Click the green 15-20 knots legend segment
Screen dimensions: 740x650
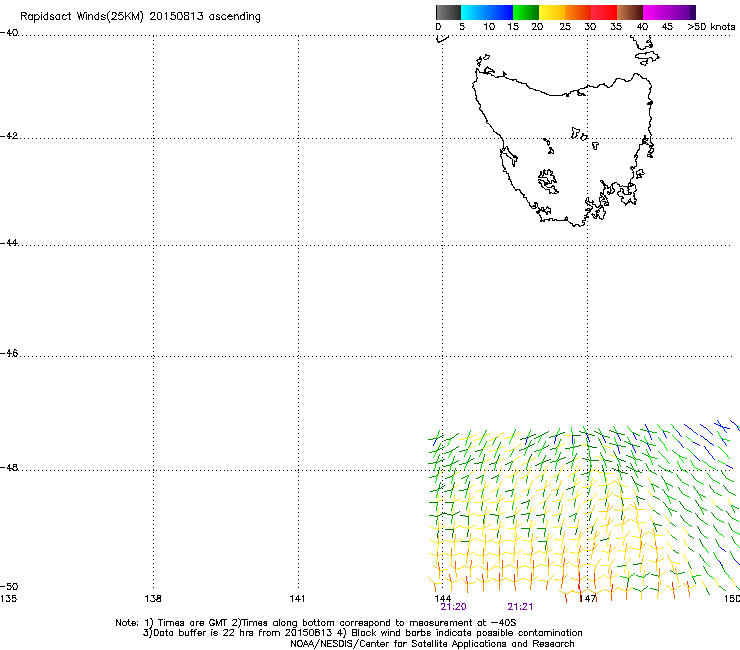tap(526, 12)
